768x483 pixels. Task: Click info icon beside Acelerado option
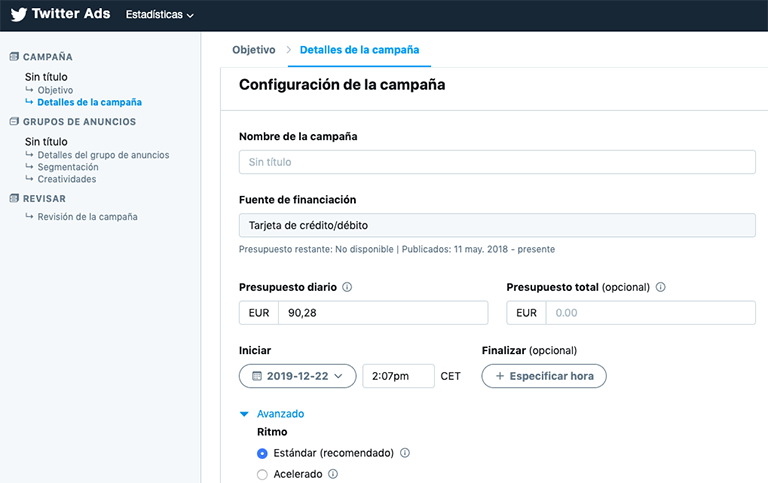coord(333,474)
